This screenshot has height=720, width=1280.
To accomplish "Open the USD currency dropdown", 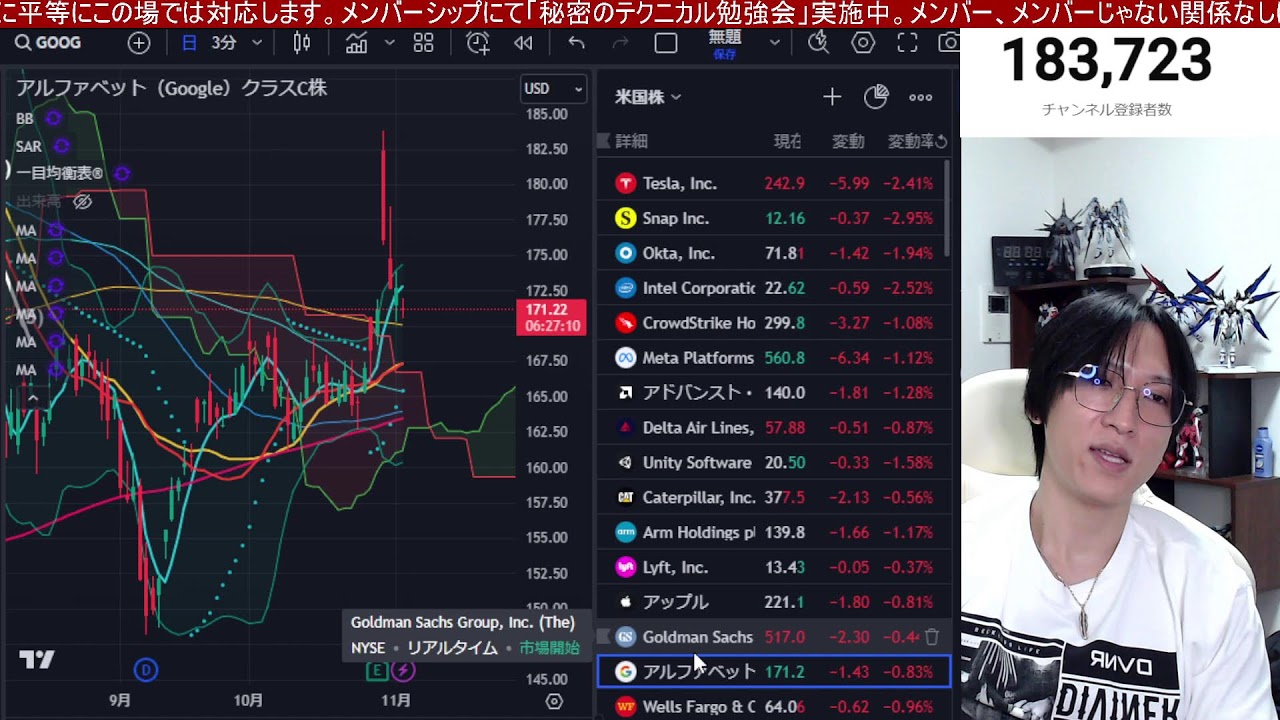I will pos(553,89).
